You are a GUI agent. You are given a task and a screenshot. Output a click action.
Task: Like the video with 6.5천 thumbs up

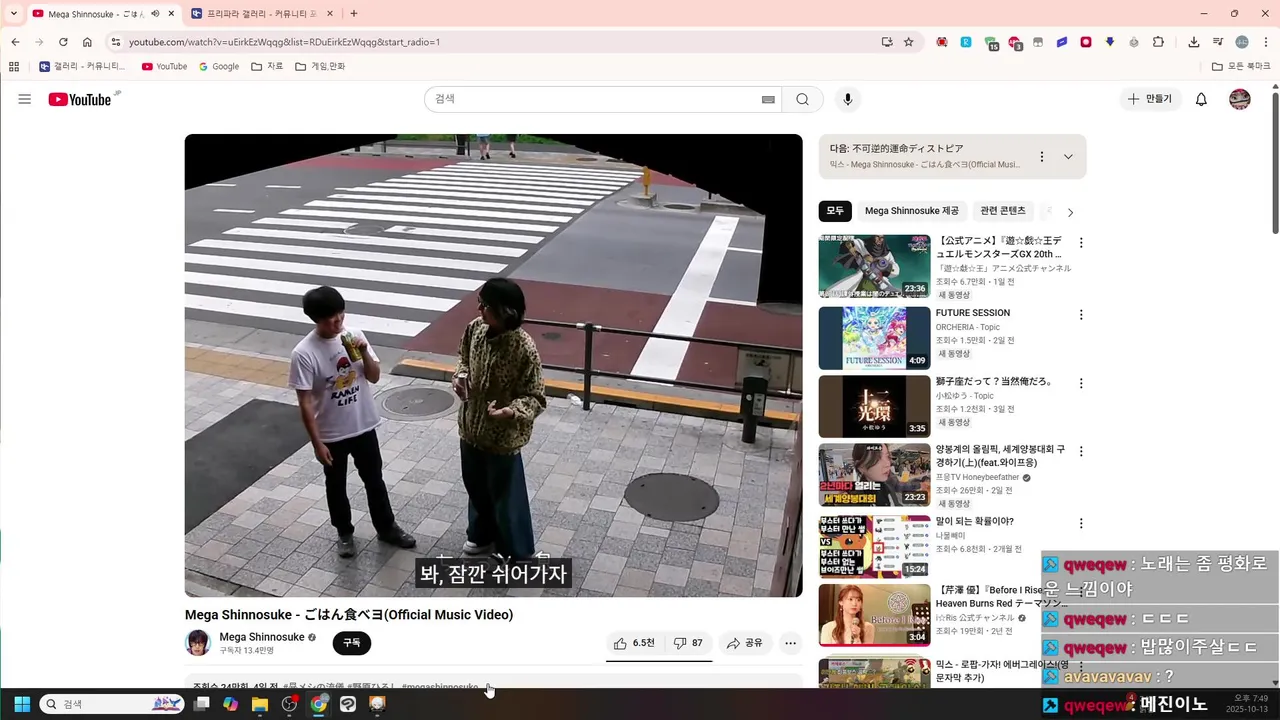[x=635, y=643]
